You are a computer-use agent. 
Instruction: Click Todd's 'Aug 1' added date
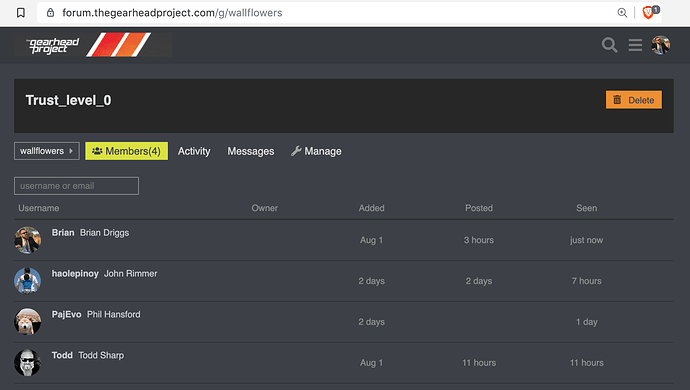[x=371, y=363]
